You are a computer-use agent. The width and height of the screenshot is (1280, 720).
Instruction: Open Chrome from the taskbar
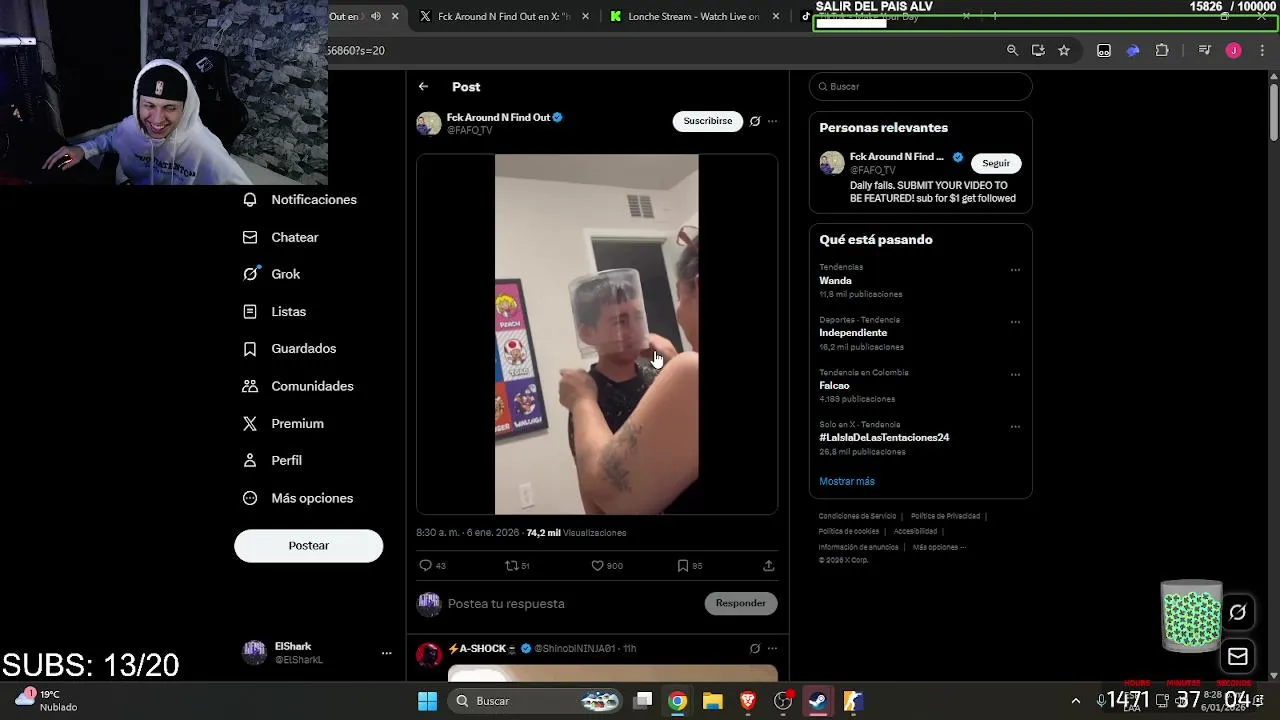pyautogui.click(x=678, y=701)
